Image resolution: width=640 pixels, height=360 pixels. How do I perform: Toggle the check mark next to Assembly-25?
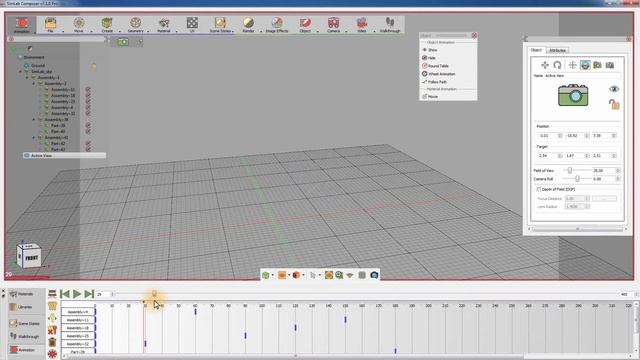[88, 101]
